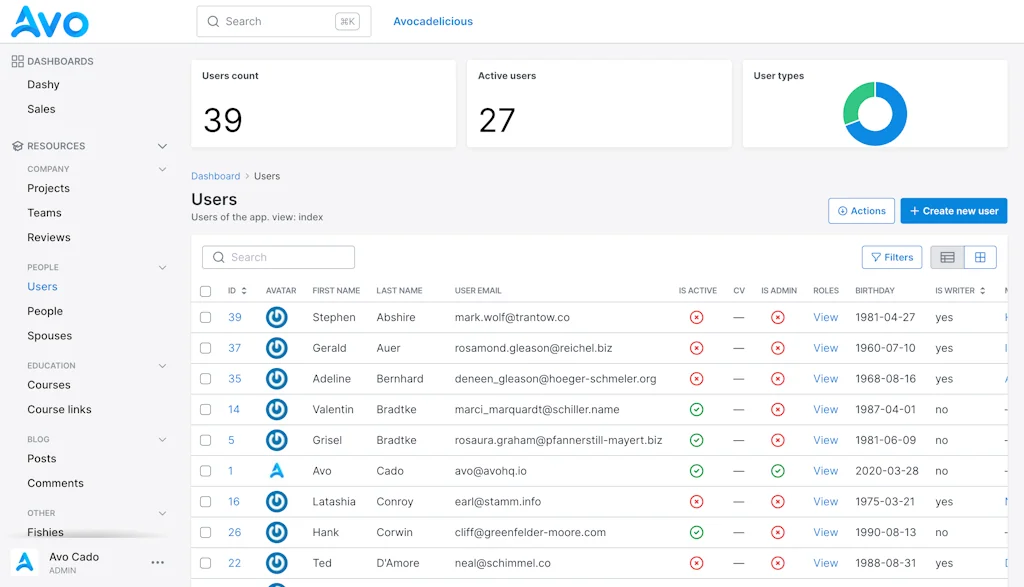The height and width of the screenshot is (587, 1024).
Task: Click the Create new user button
Action: coord(953,210)
